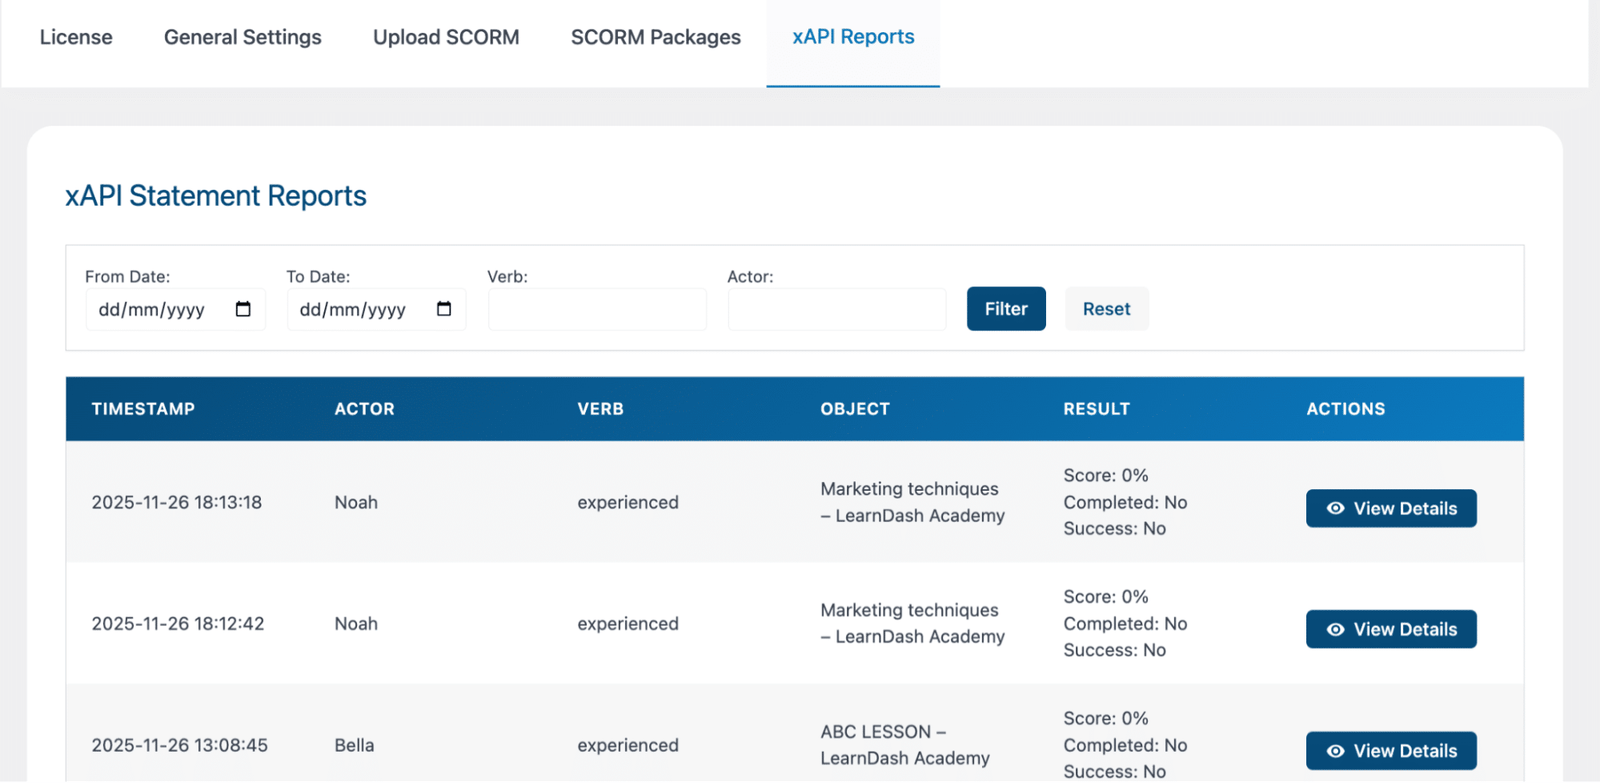The image size is (1600, 783).
Task: Click eye icon in Bella's row
Action: click(x=1335, y=751)
